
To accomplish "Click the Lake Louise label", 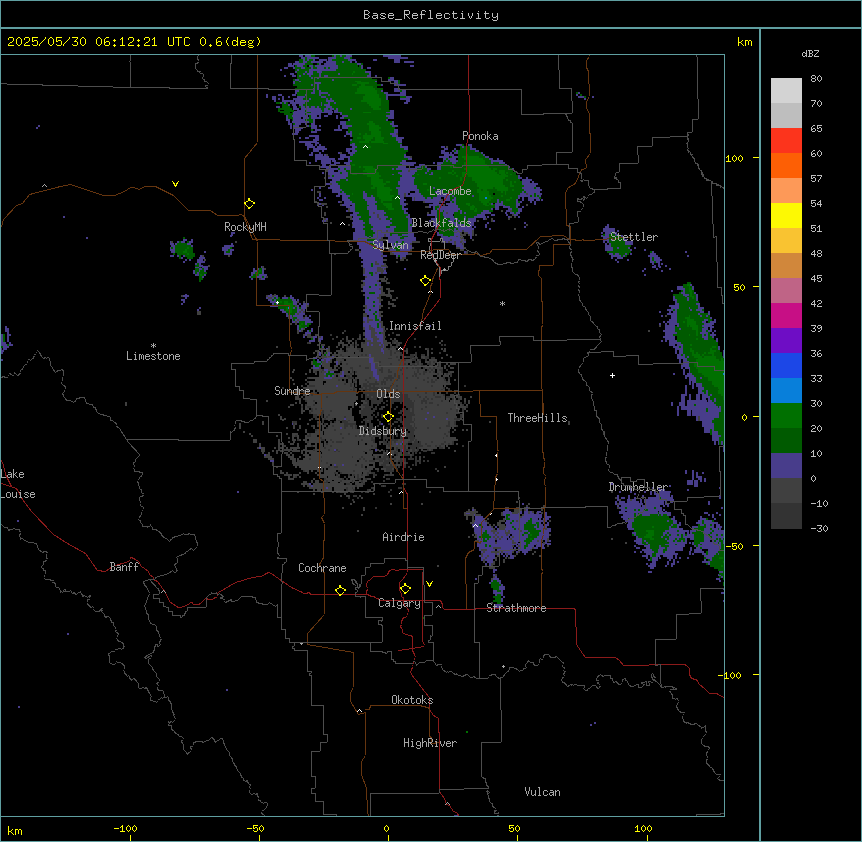I will [x=17, y=484].
